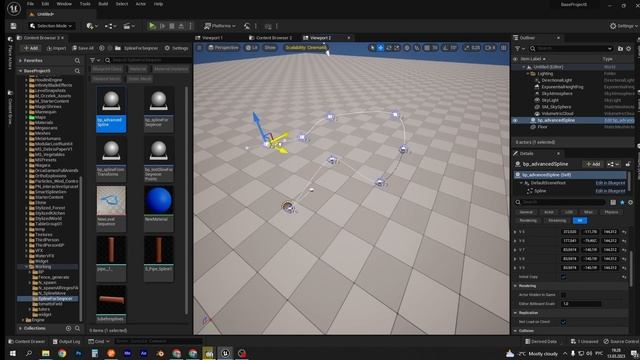Click the Unreal Engine logo icon

pyautogui.click(x=13, y=9)
